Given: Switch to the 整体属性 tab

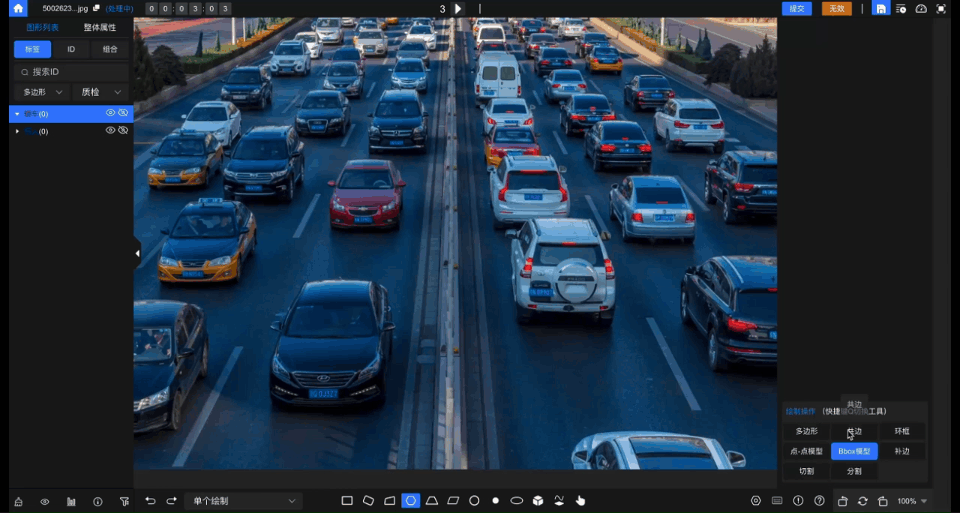Looking at the screenshot, I should click(x=100, y=28).
